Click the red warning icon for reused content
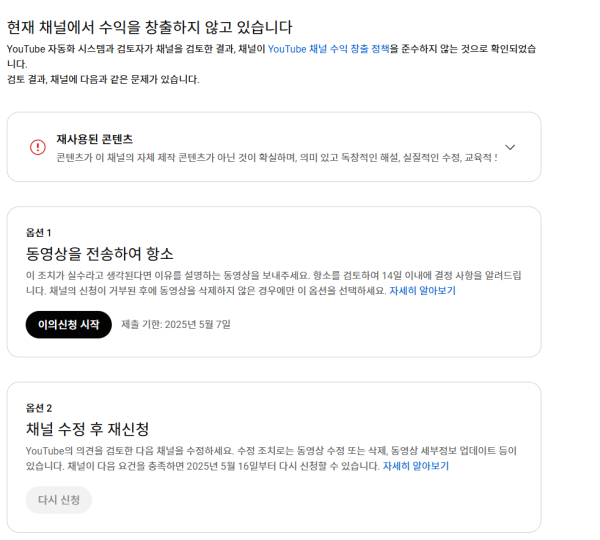 pos(38,147)
